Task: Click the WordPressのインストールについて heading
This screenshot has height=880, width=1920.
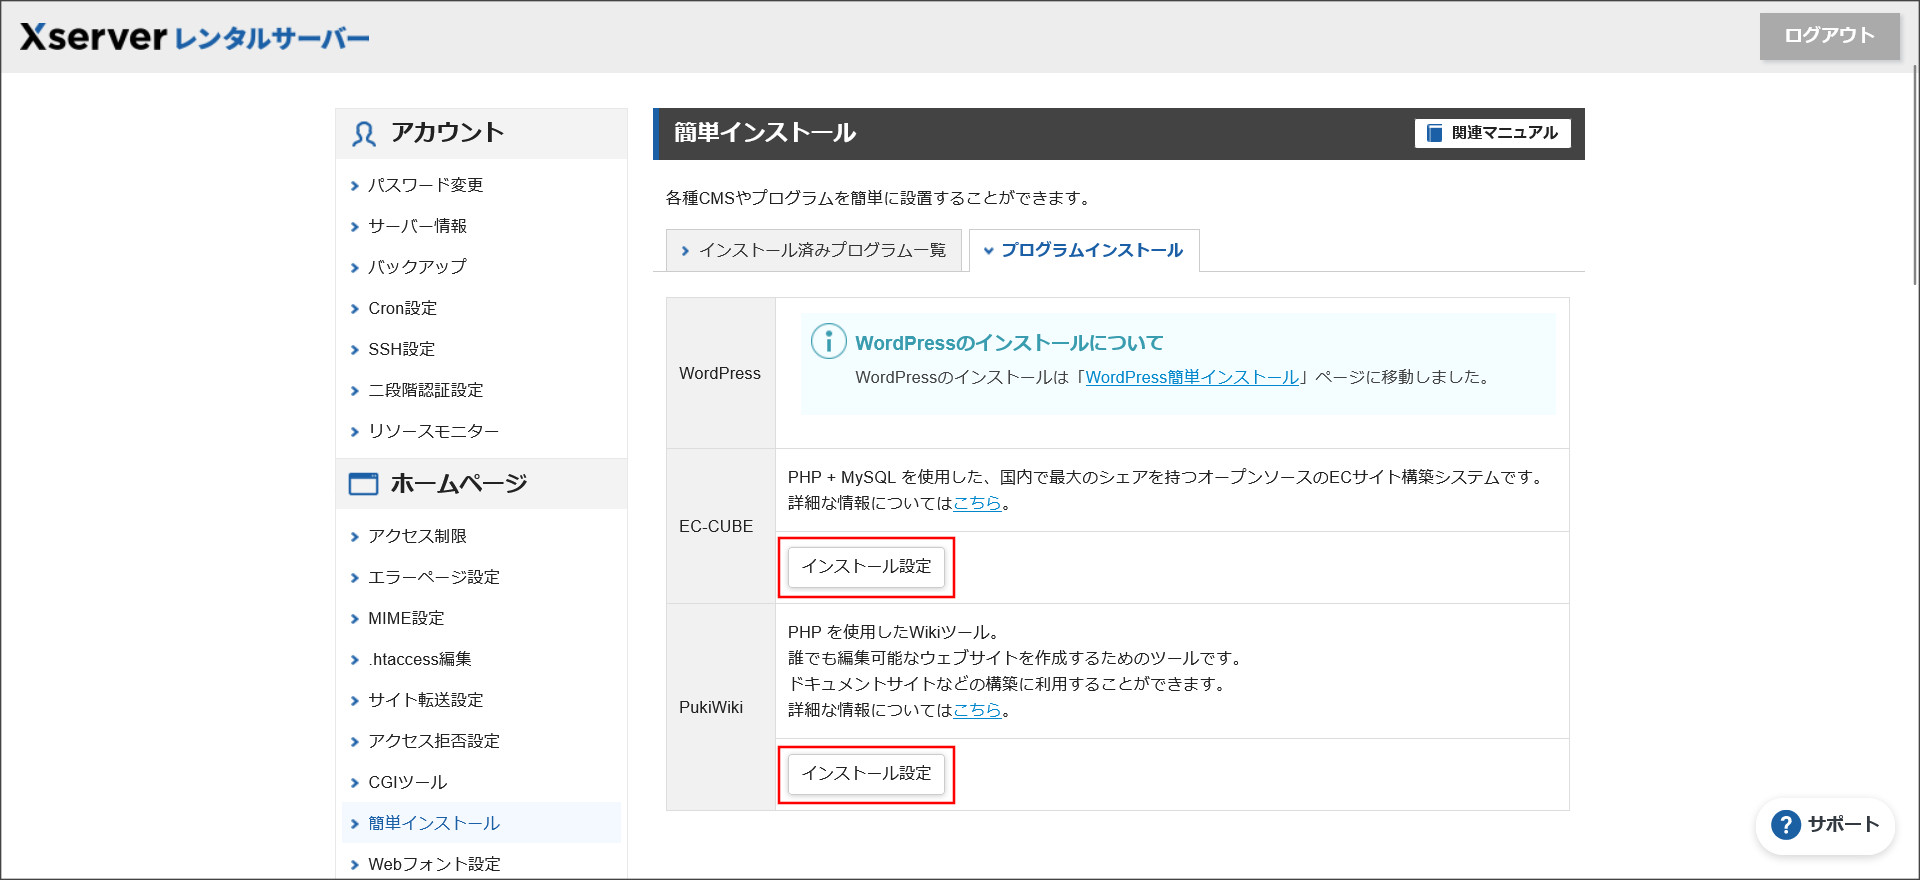Action: click(1009, 343)
